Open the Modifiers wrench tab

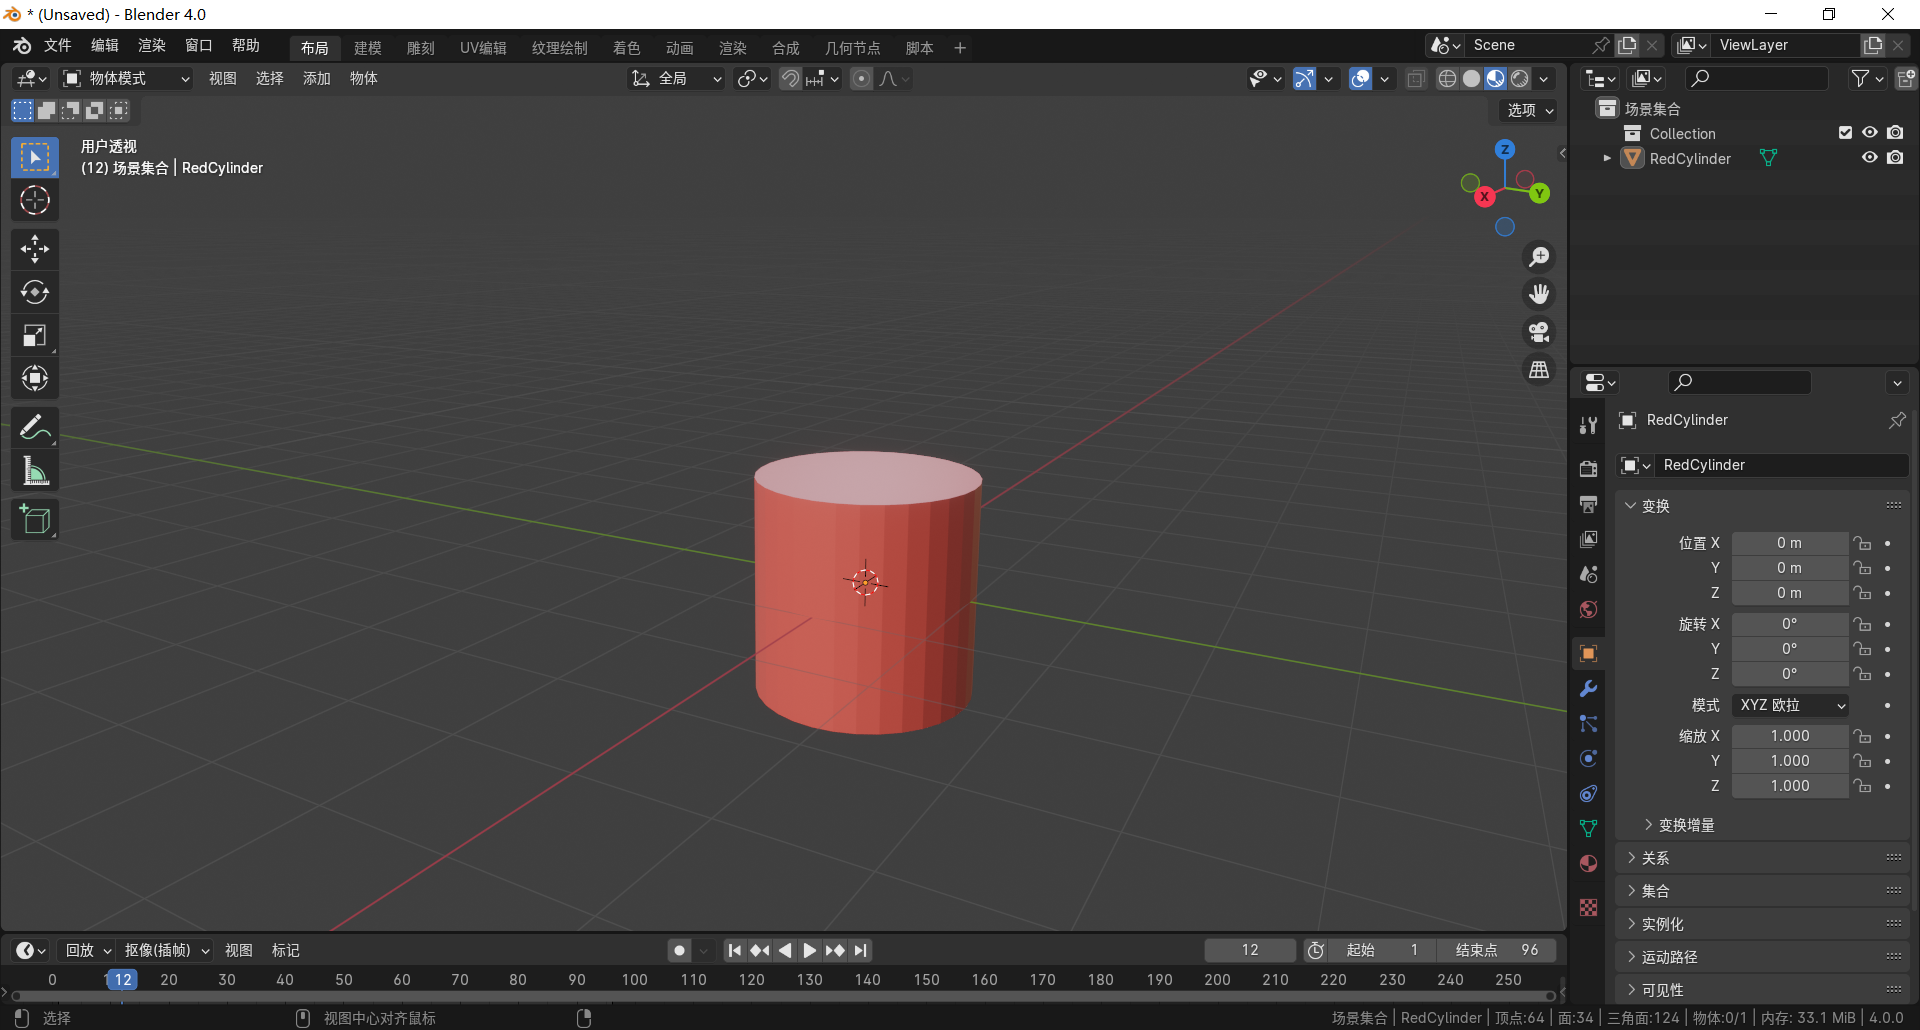(1588, 689)
